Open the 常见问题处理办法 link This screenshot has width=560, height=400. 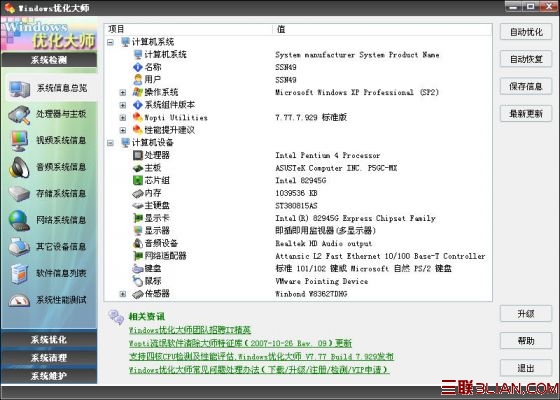click(x=259, y=370)
